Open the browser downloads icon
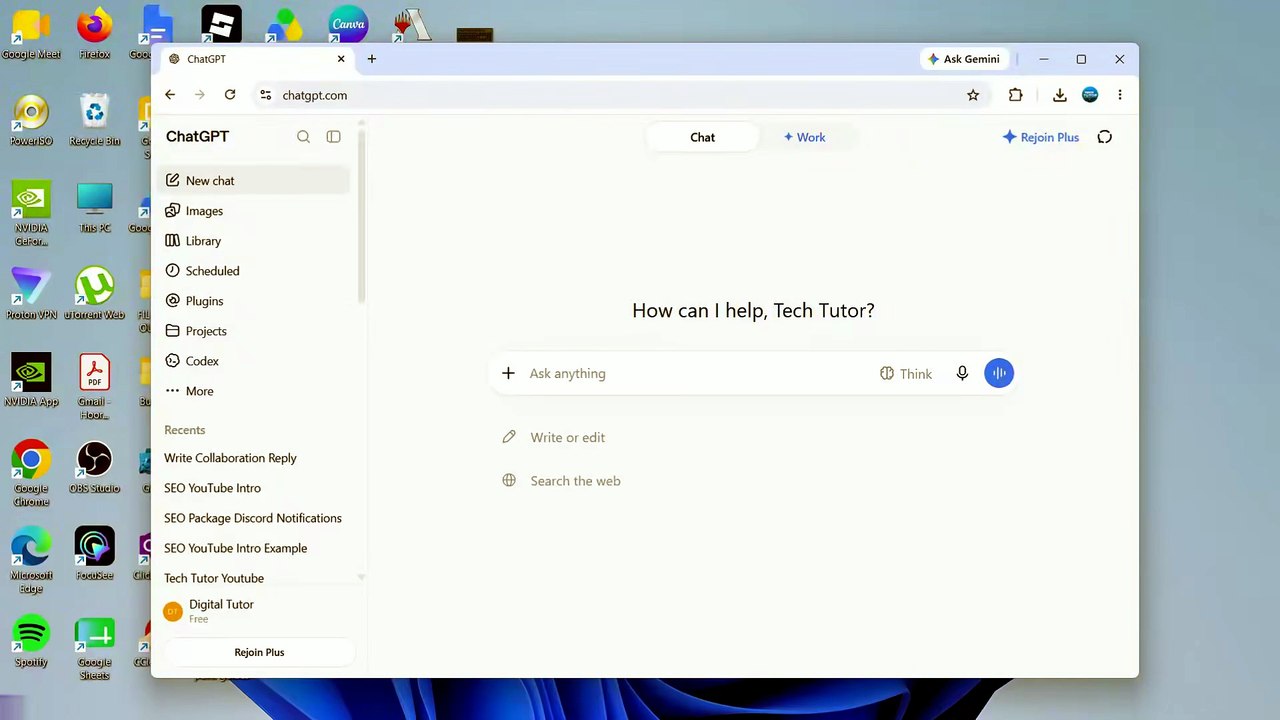Viewport: 1280px width, 720px height. [x=1060, y=95]
